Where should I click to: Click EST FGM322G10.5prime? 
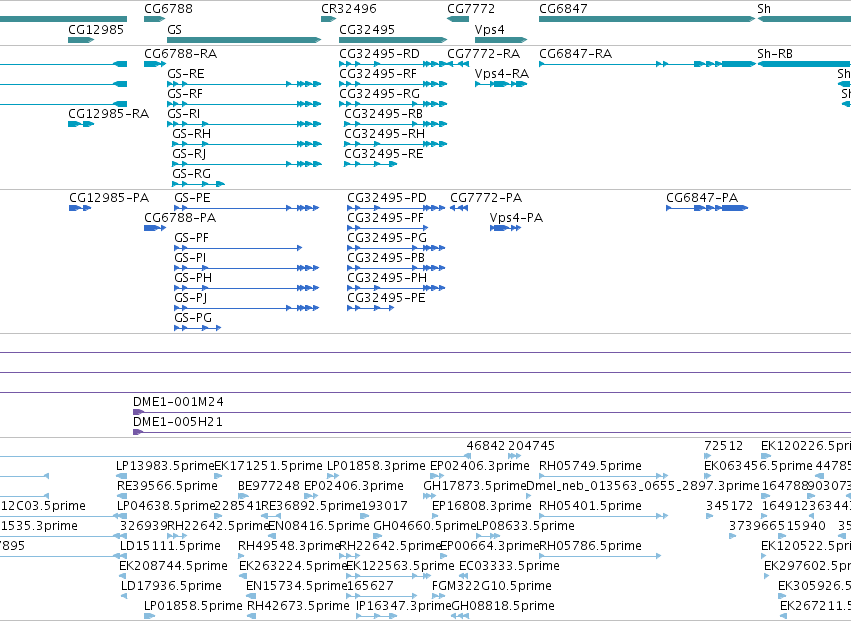point(437,596)
